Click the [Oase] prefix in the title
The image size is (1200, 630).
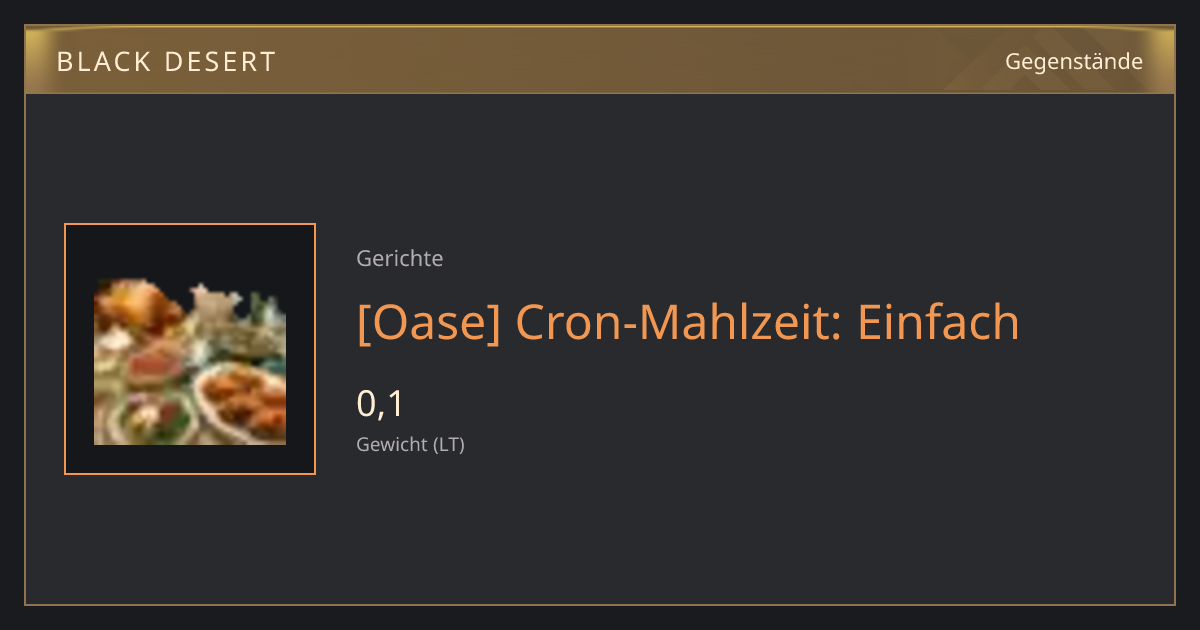click(x=428, y=323)
